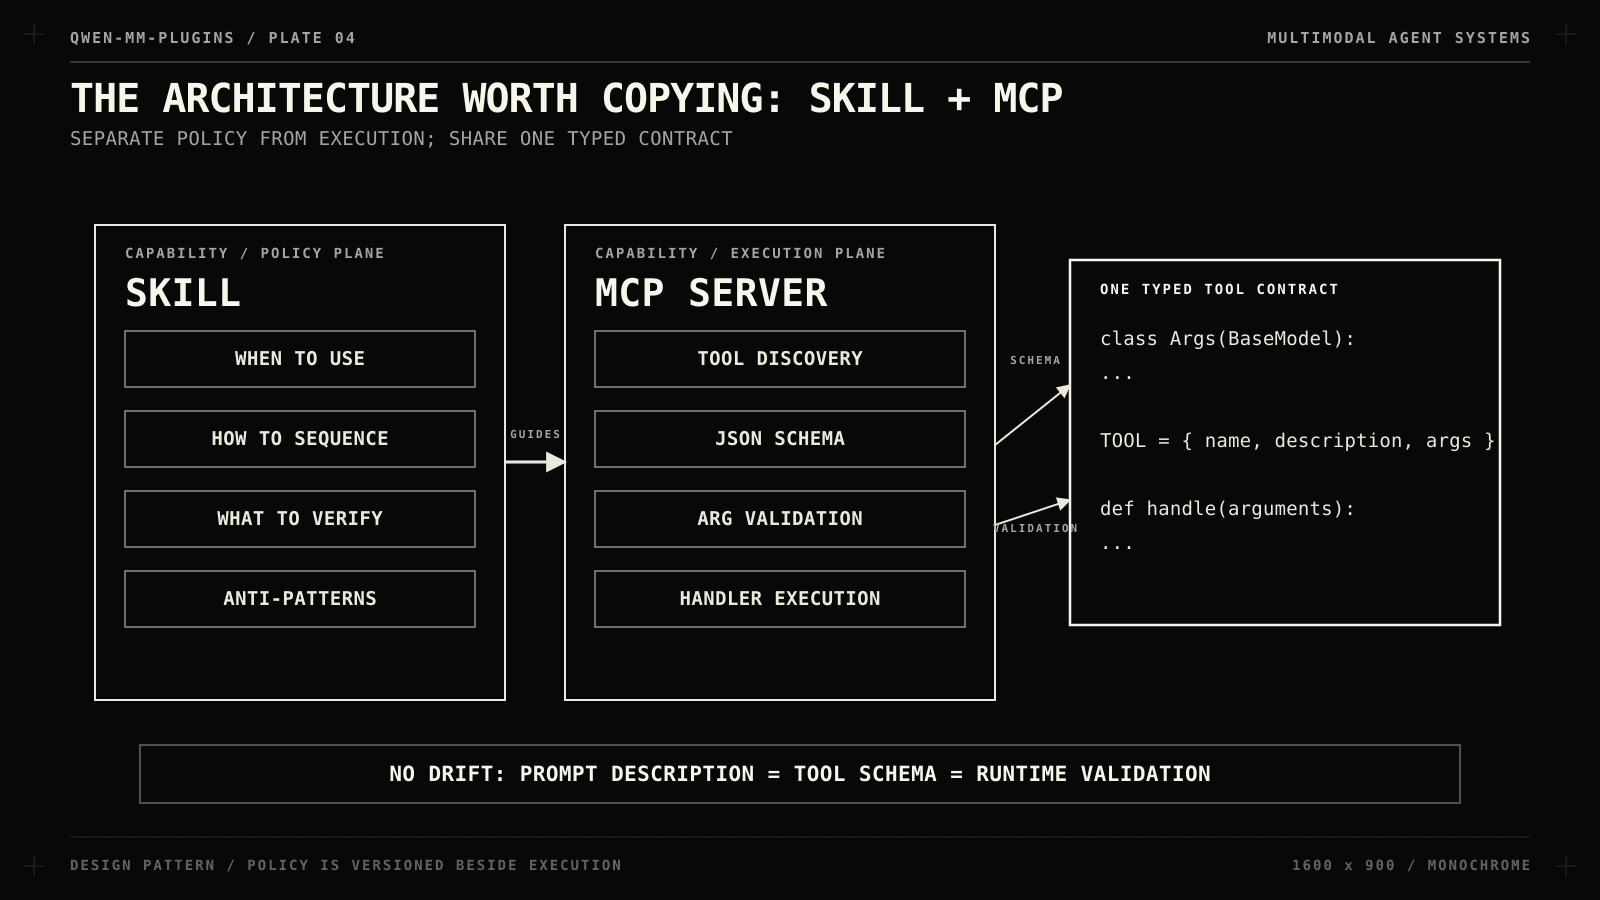1600x900 pixels.
Task: Click the CAPABILITY / POLICY PLANE label
Action: tap(255, 253)
